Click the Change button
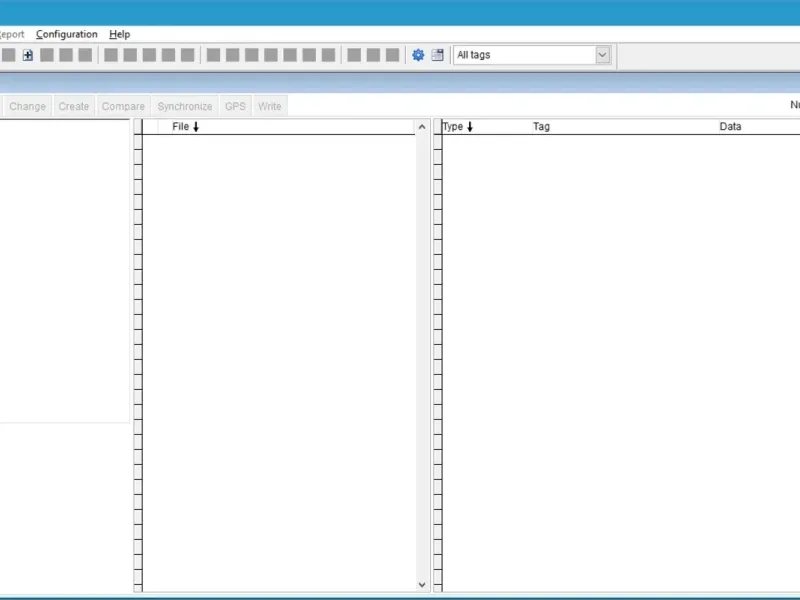 tap(28, 106)
